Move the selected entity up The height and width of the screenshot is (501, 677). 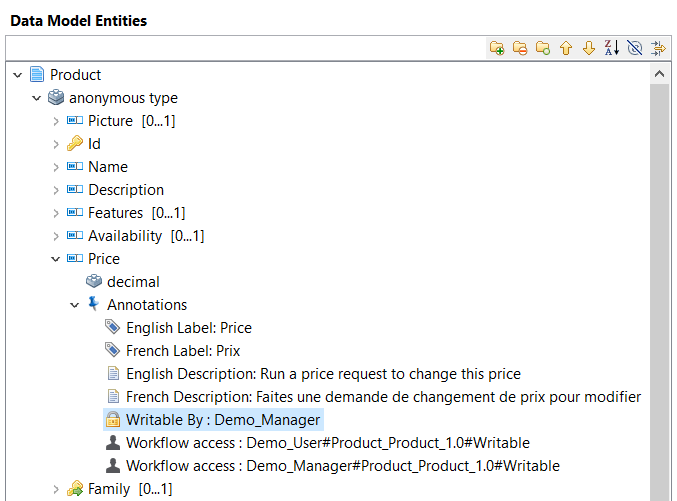(566, 48)
